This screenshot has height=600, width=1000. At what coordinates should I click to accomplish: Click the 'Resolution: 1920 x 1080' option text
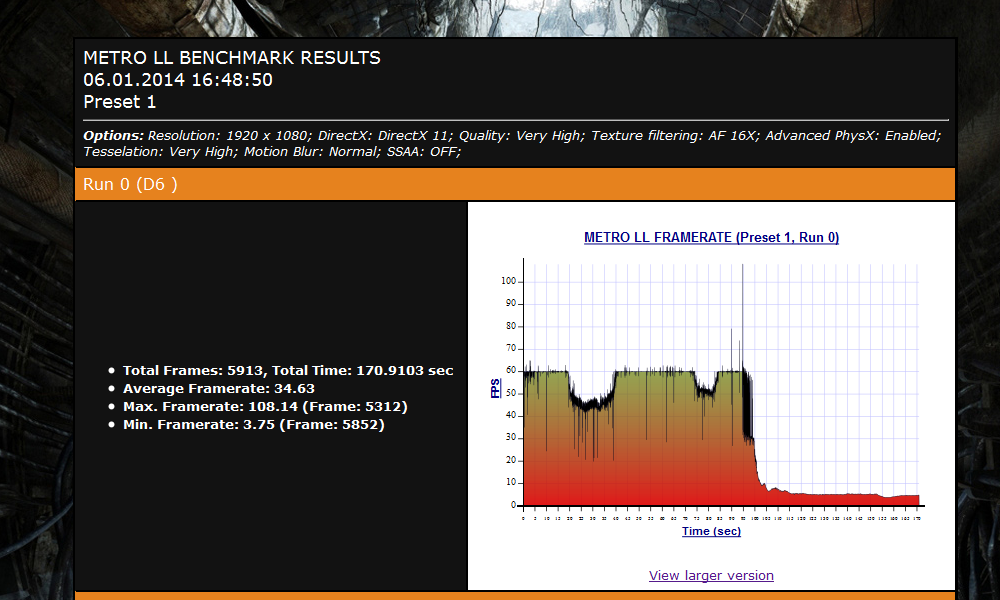229,136
